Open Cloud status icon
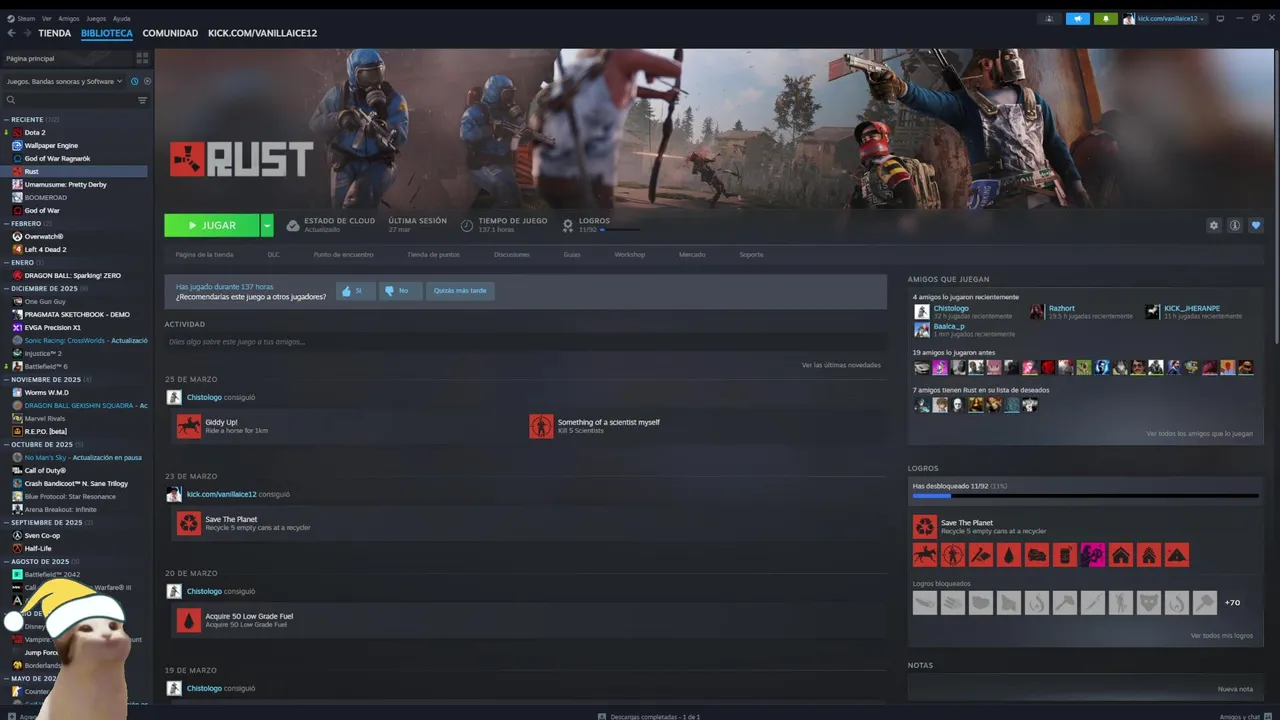The width and height of the screenshot is (1280, 720). (x=293, y=225)
